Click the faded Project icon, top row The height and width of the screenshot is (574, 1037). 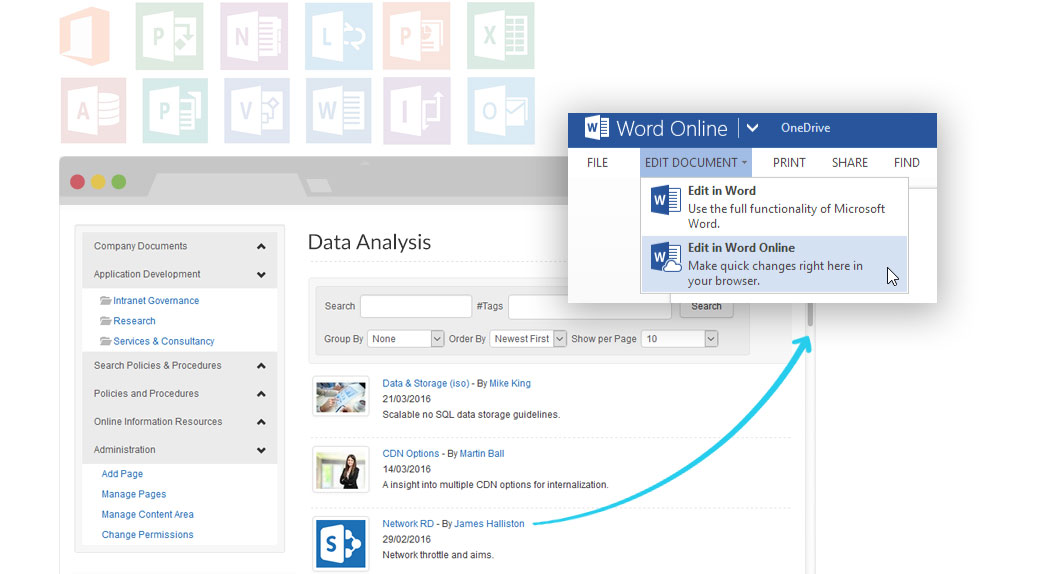click(169, 36)
